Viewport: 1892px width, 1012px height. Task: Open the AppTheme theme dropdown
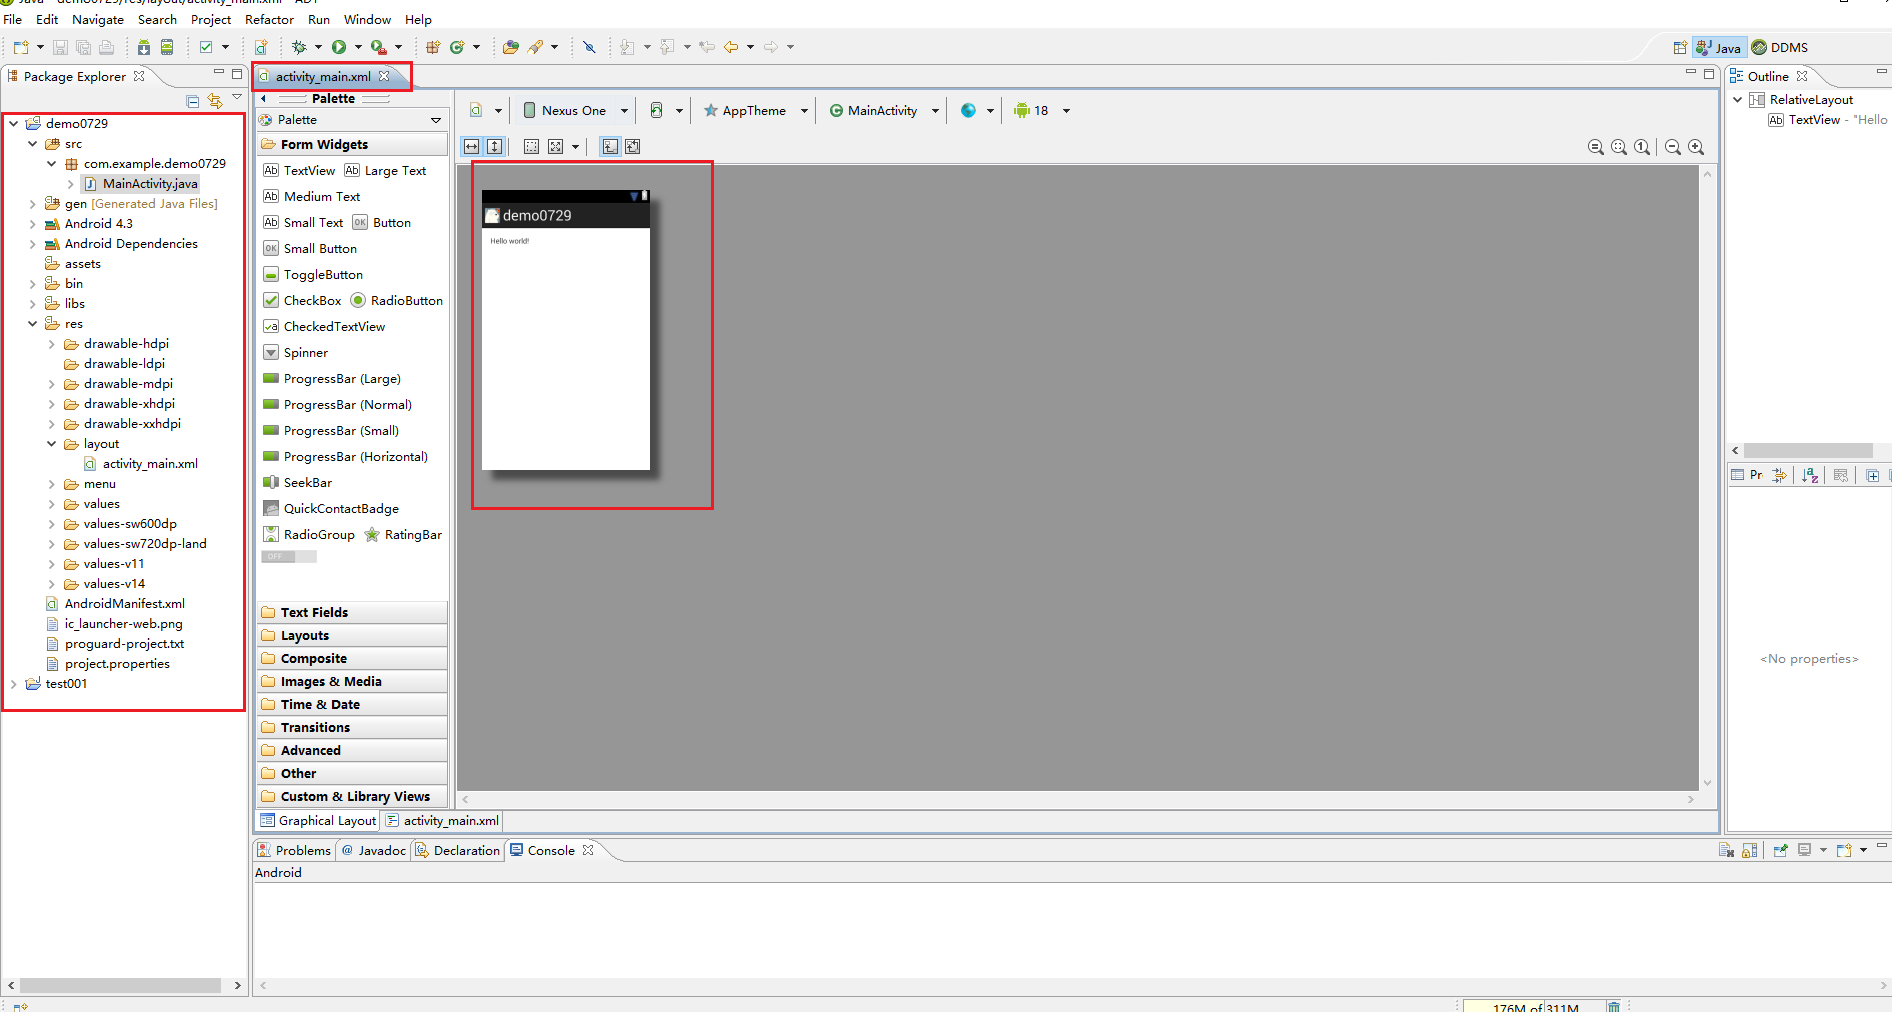pos(806,110)
